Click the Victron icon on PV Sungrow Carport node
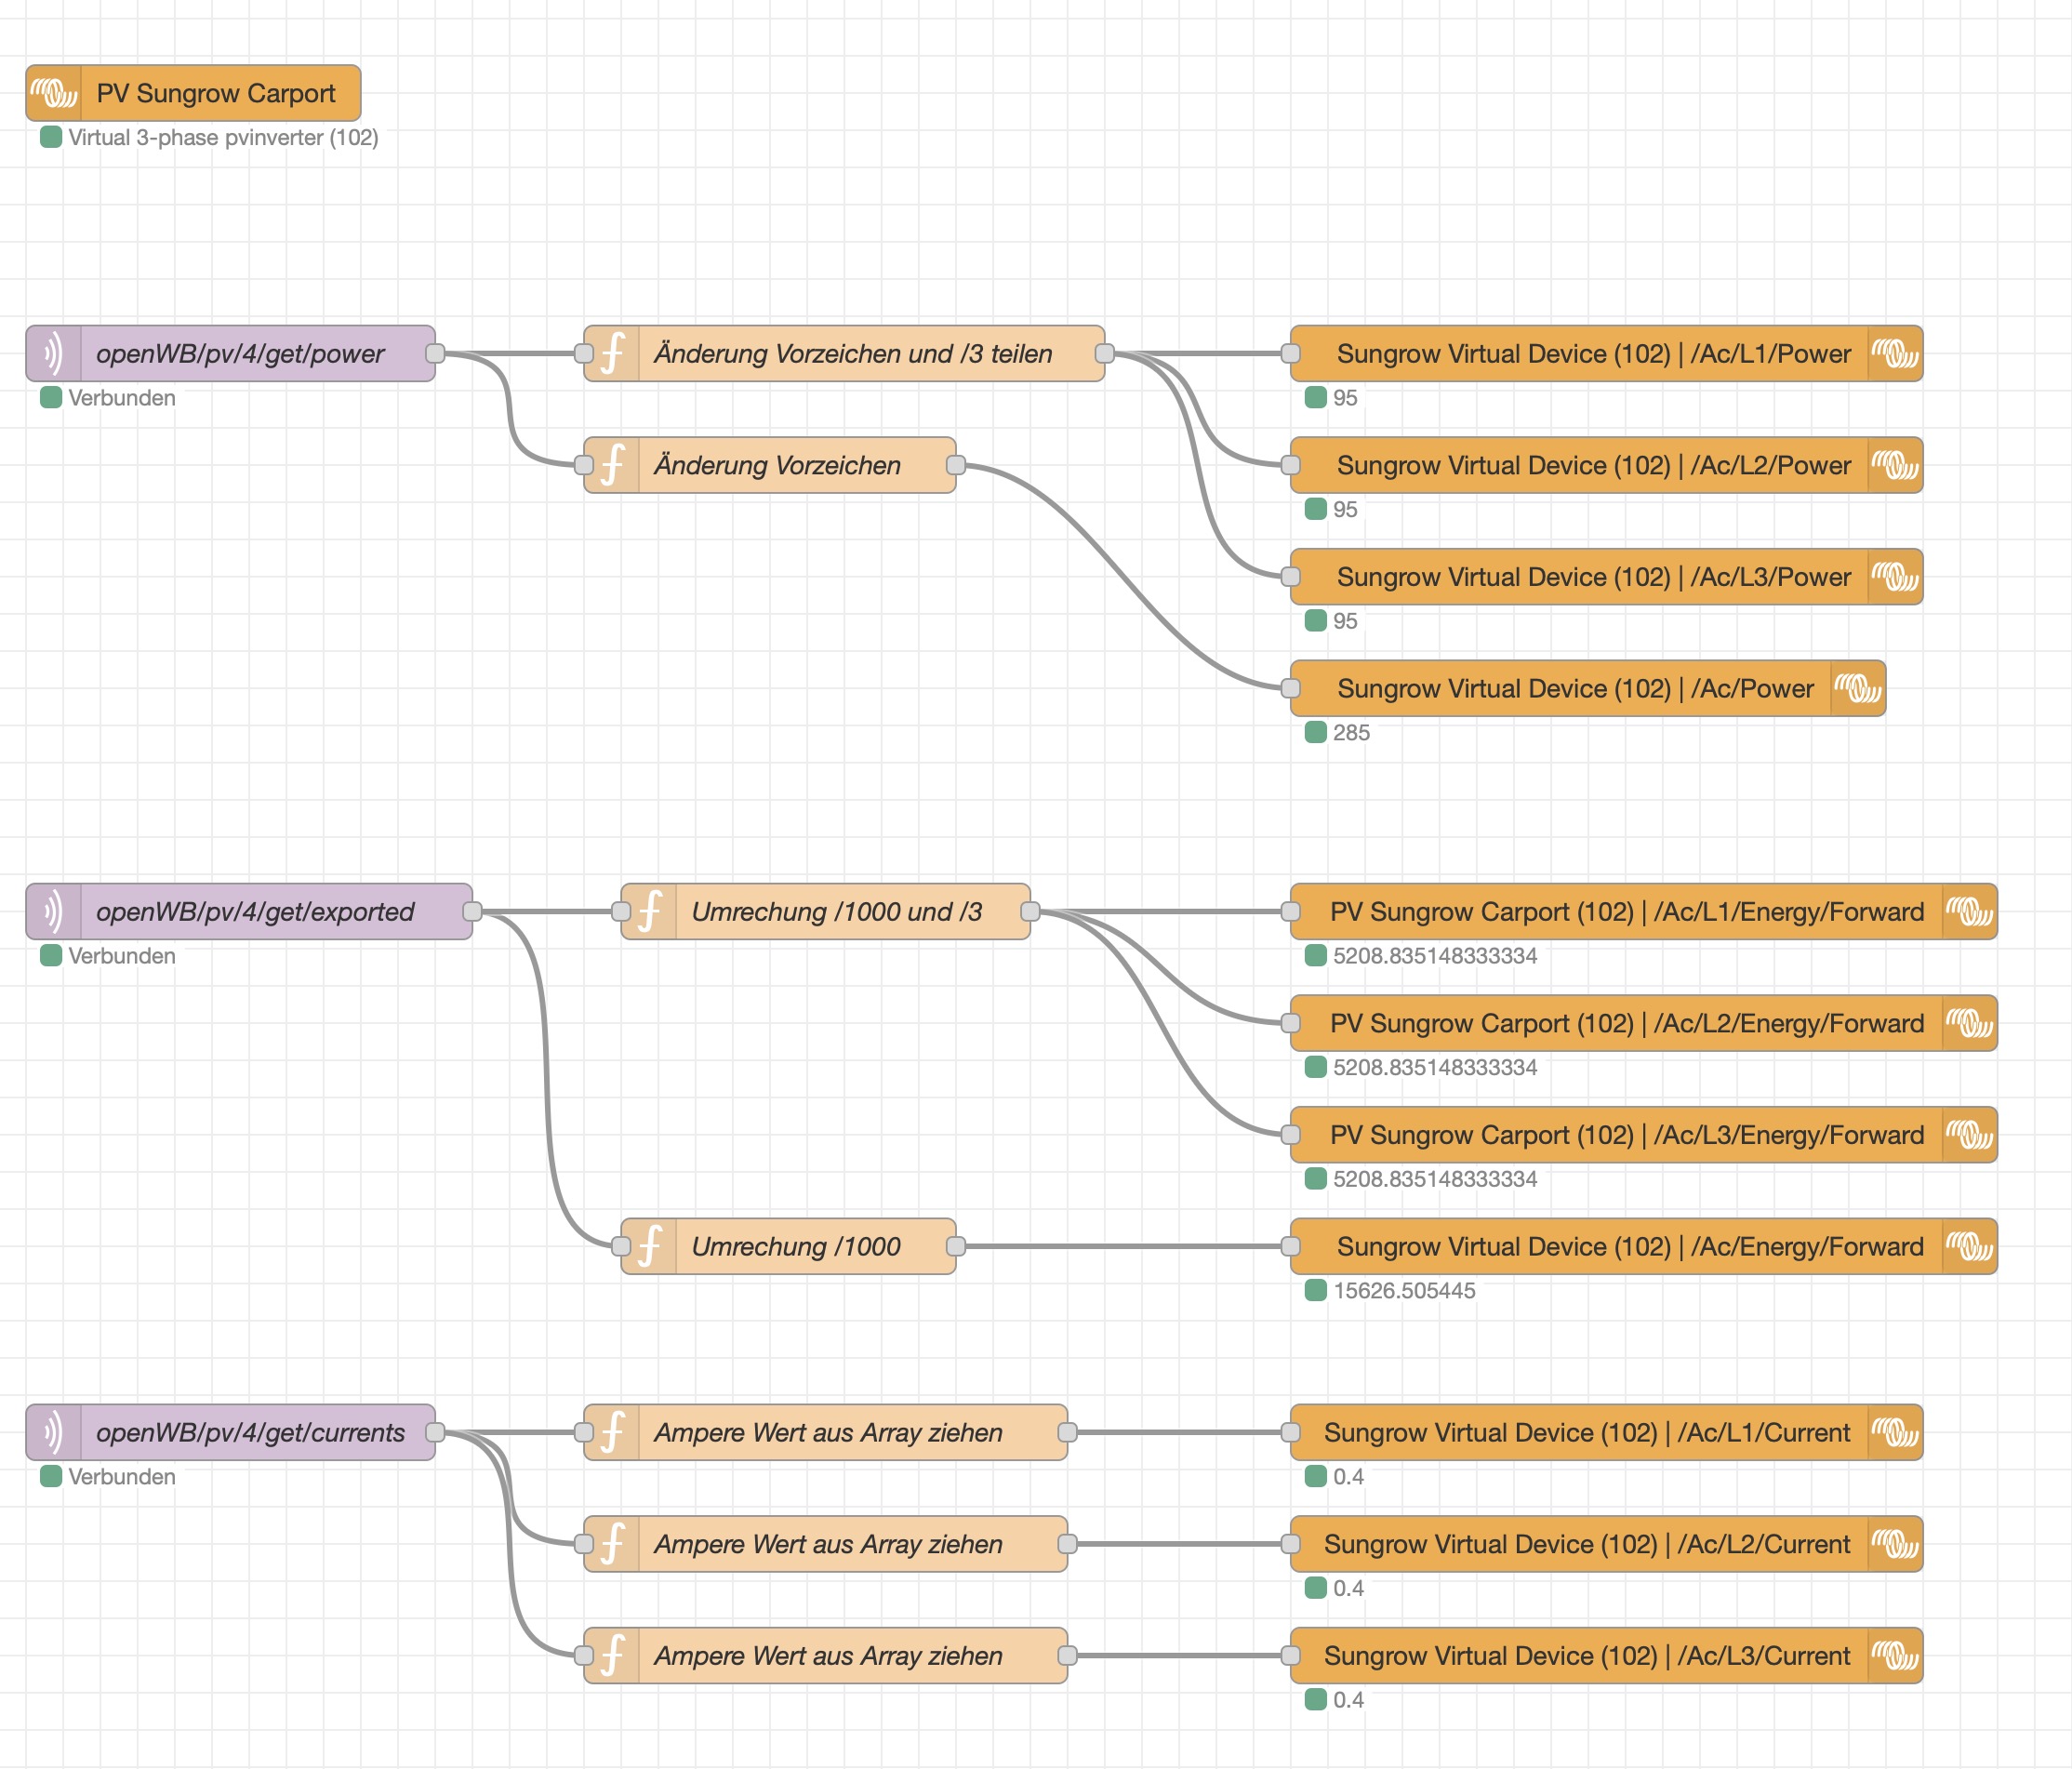 tap(54, 93)
